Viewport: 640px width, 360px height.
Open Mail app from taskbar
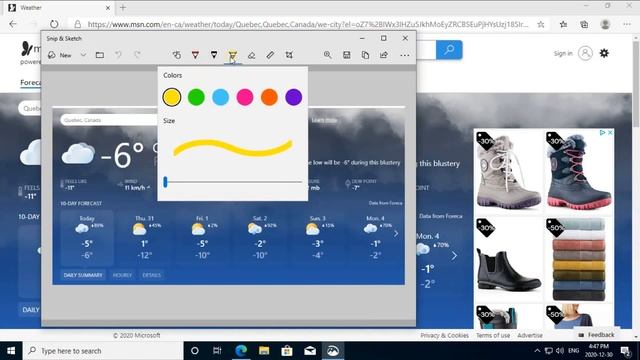(310, 351)
